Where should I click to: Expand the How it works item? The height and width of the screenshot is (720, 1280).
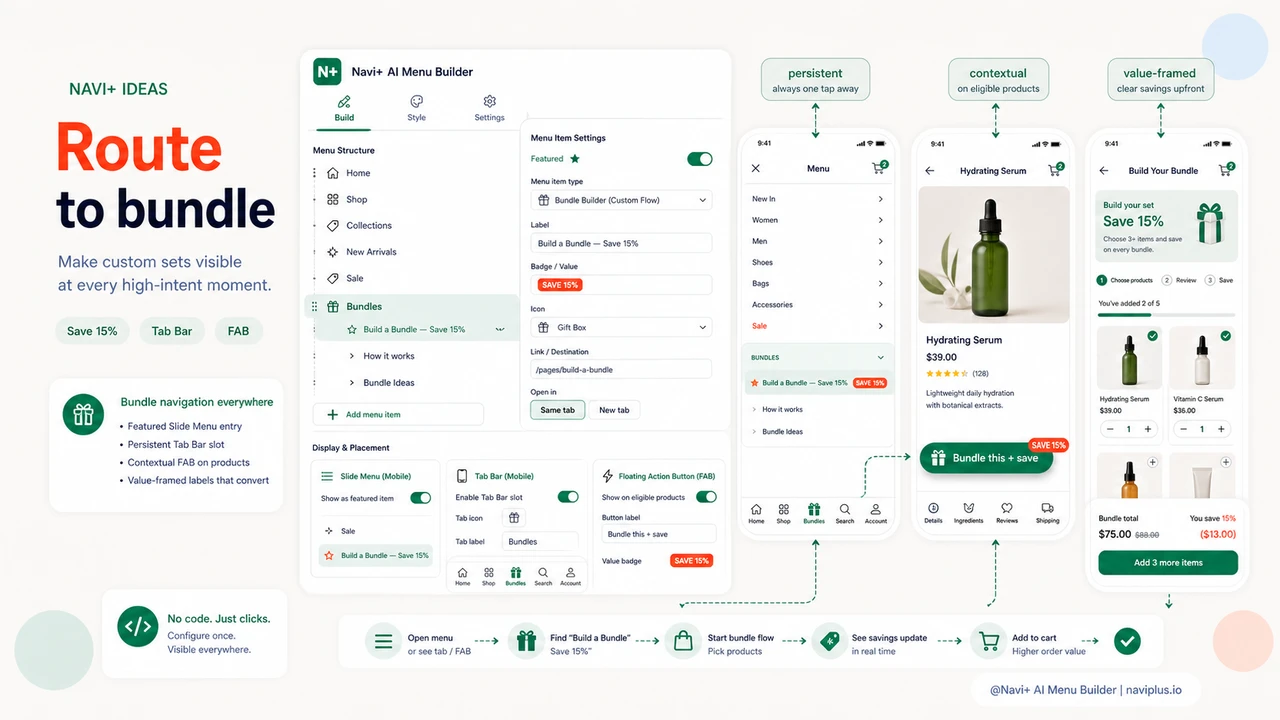(x=352, y=356)
